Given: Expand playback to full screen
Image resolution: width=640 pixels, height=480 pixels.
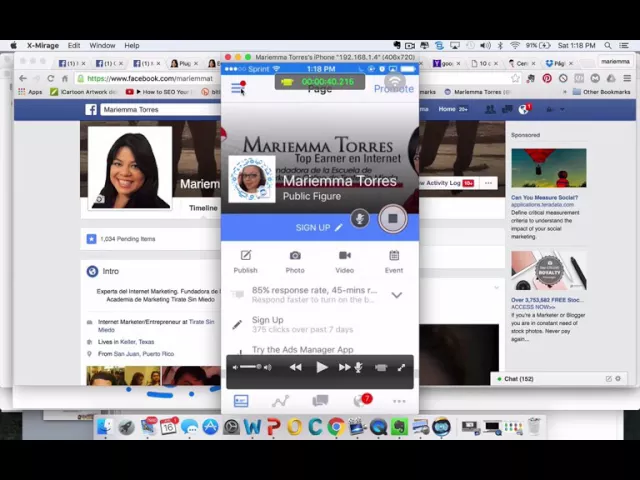Looking at the screenshot, I should pyautogui.click(x=401, y=367).
